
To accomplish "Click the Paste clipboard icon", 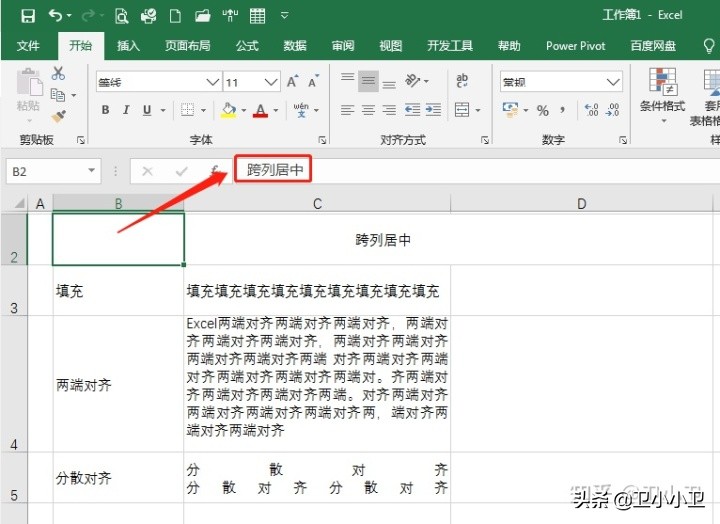I will (x=29, y=83).
